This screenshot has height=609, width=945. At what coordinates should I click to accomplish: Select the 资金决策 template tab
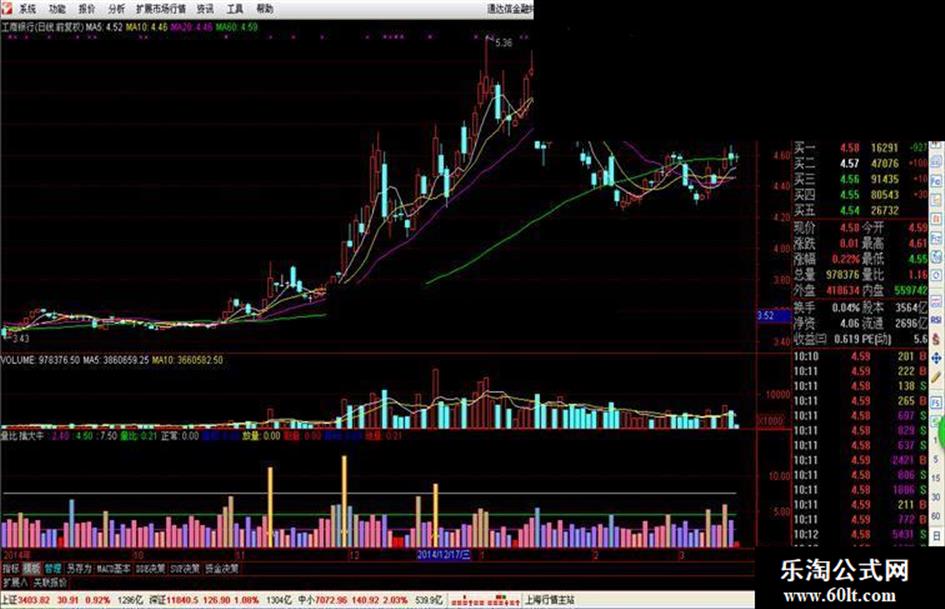(x=222, y=568)
